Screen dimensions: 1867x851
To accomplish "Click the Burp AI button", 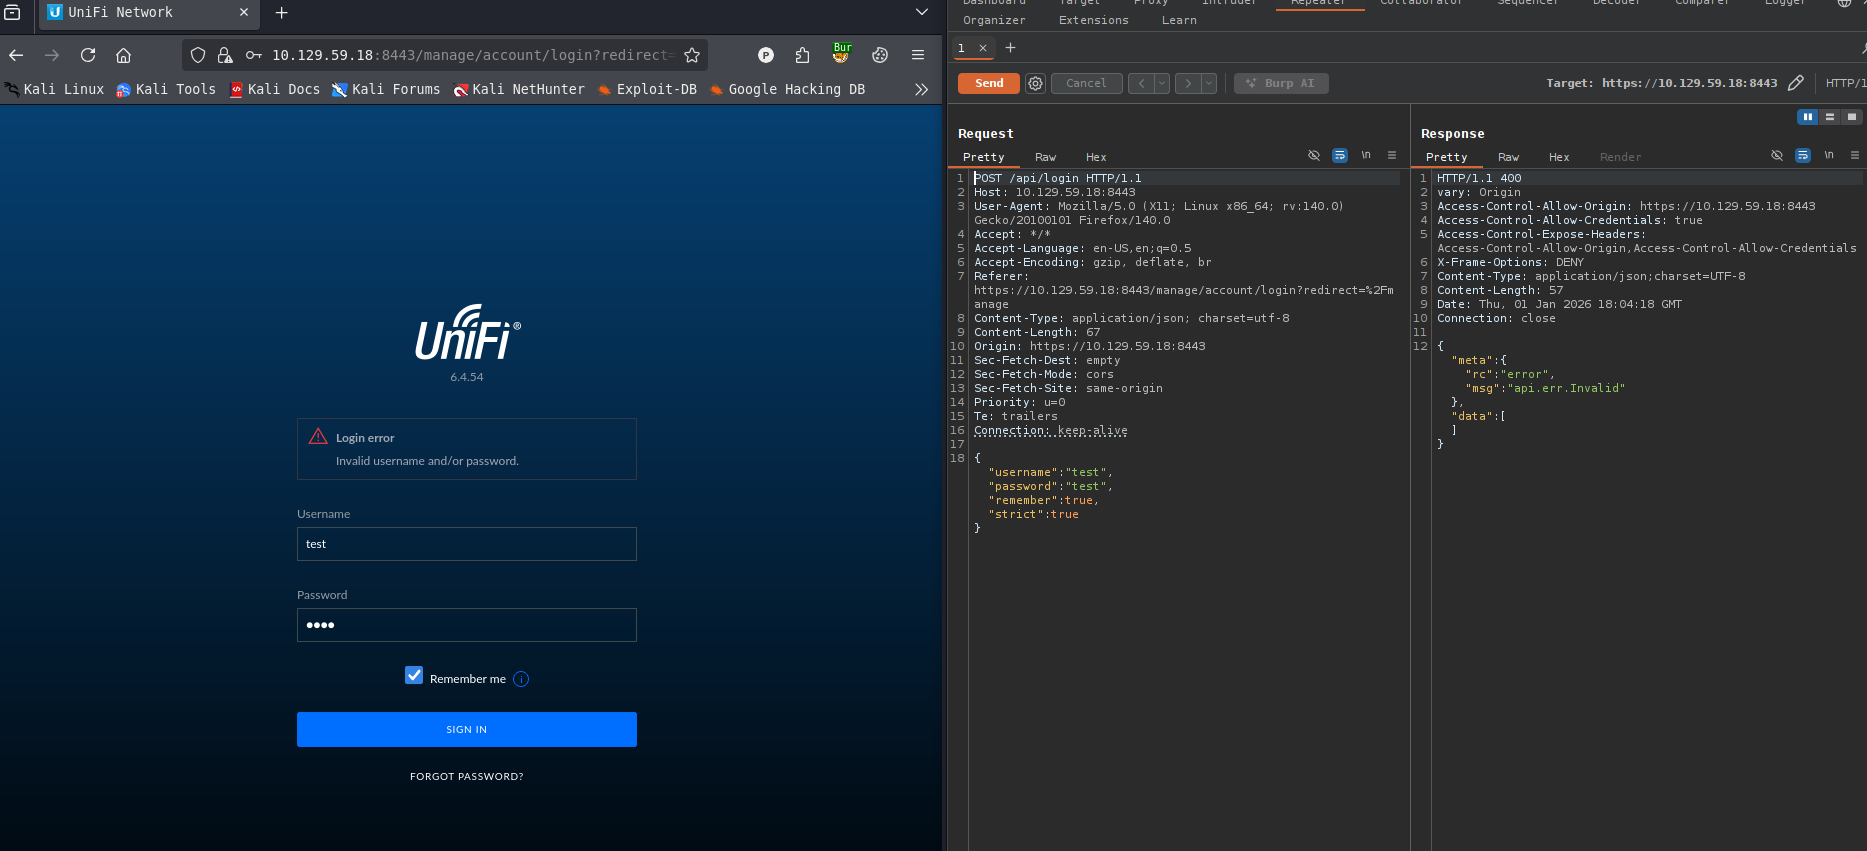I will coord(1281,84).
